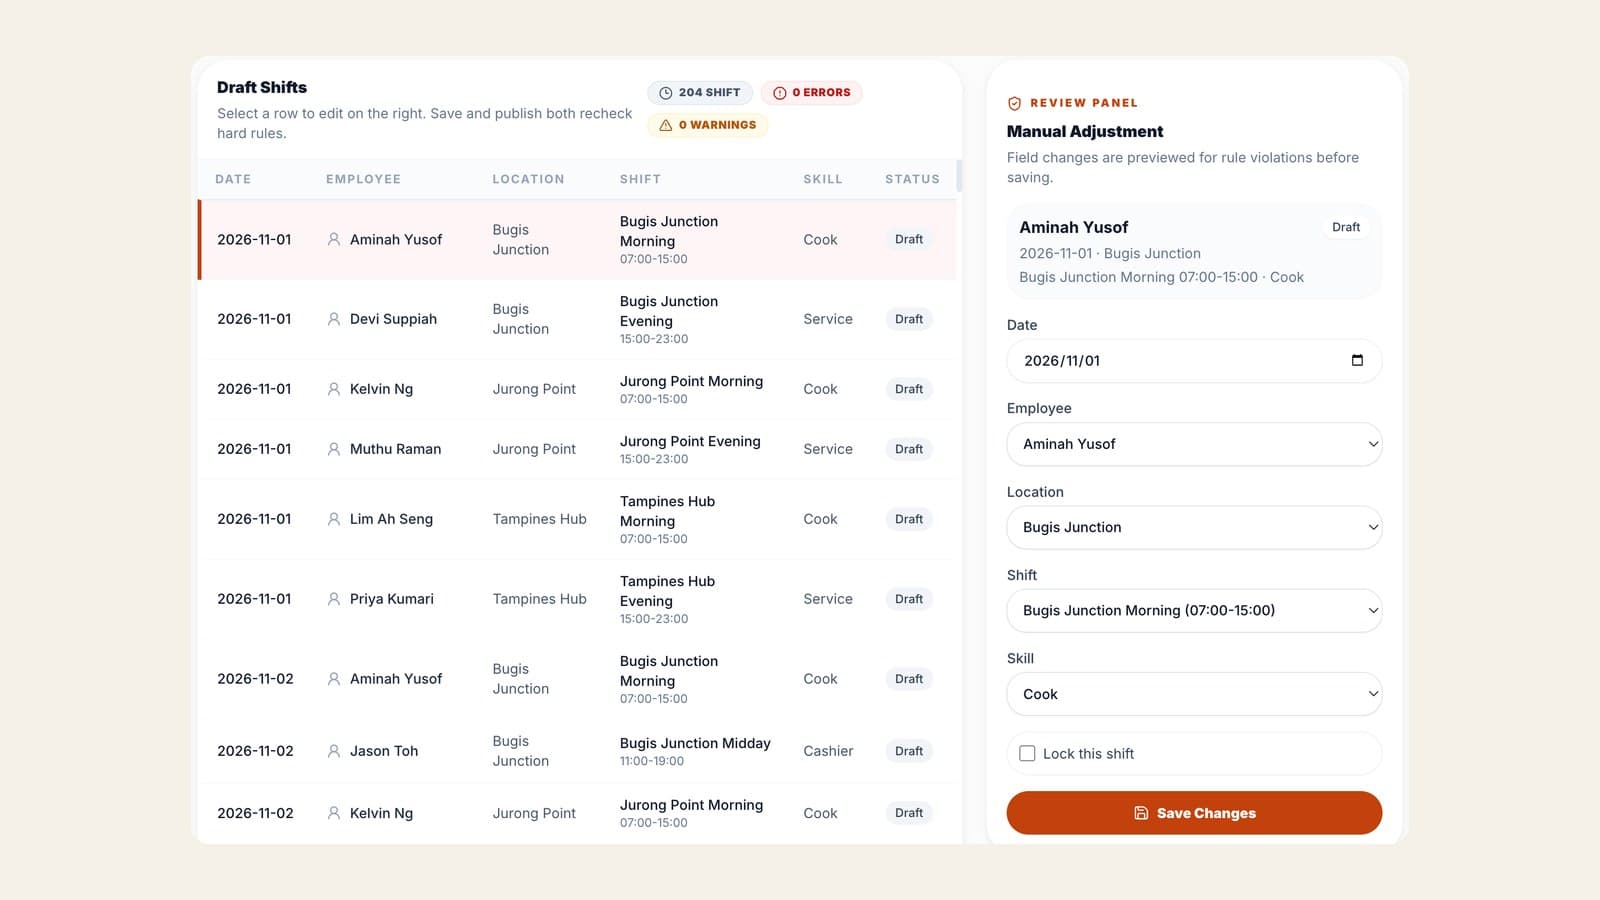Screen dimensions: 1600x900
Task: Click the person icon next to Muthu Raman
Action: click(334, 449)
